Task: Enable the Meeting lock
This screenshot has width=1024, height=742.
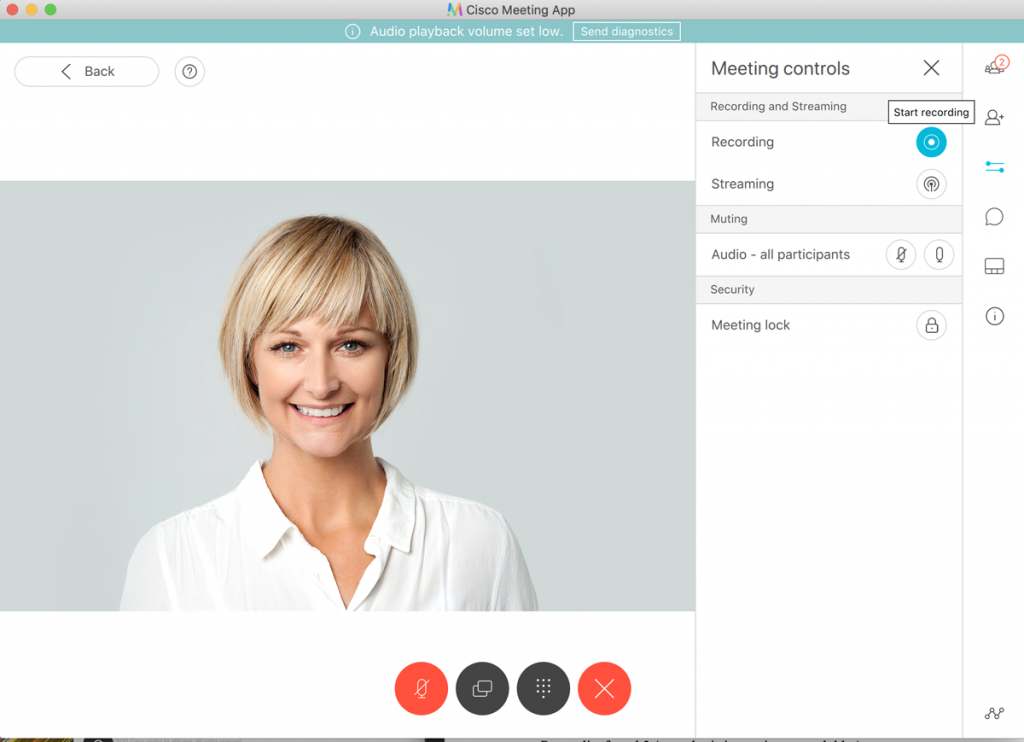Action: tap(931, 325)
